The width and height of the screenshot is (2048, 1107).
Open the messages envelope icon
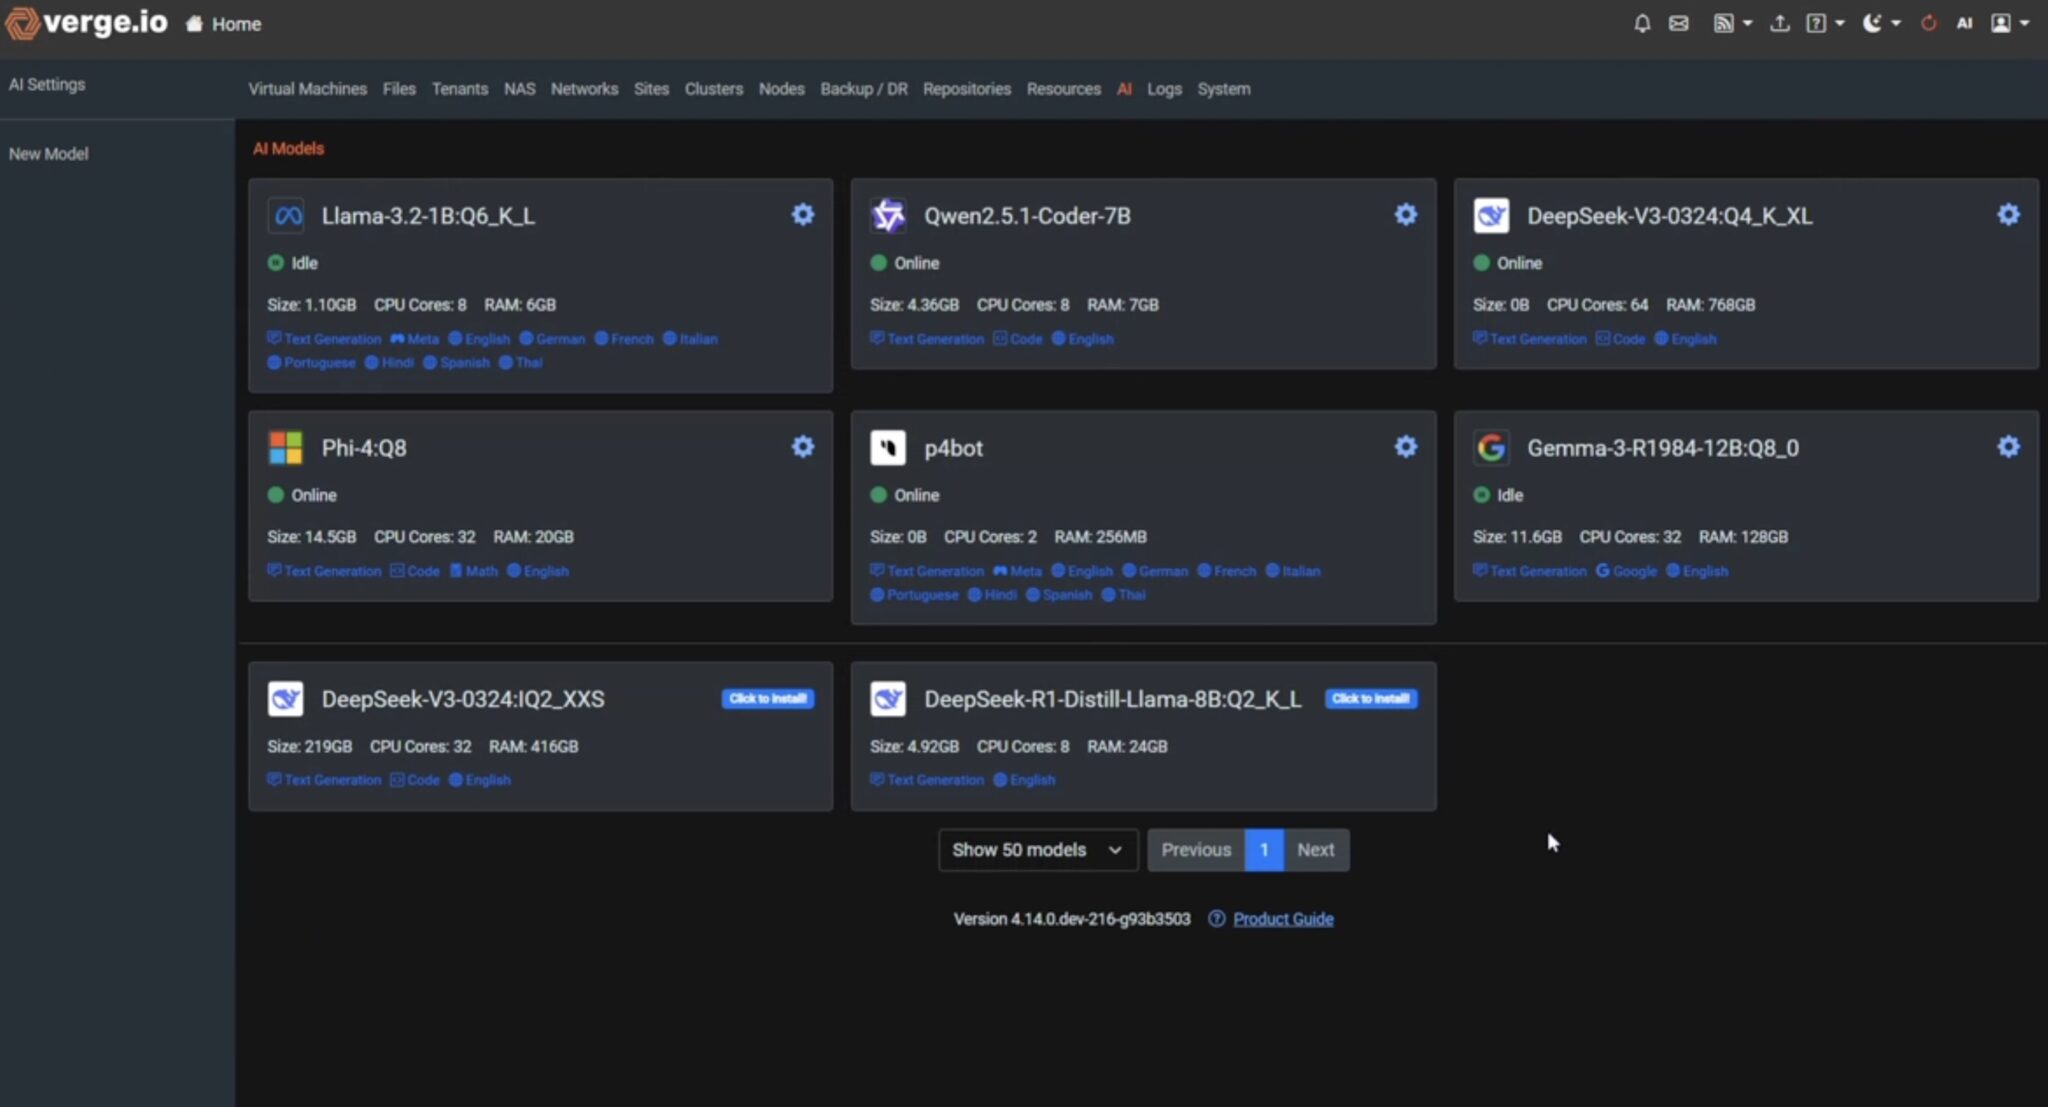(1679, 22)
